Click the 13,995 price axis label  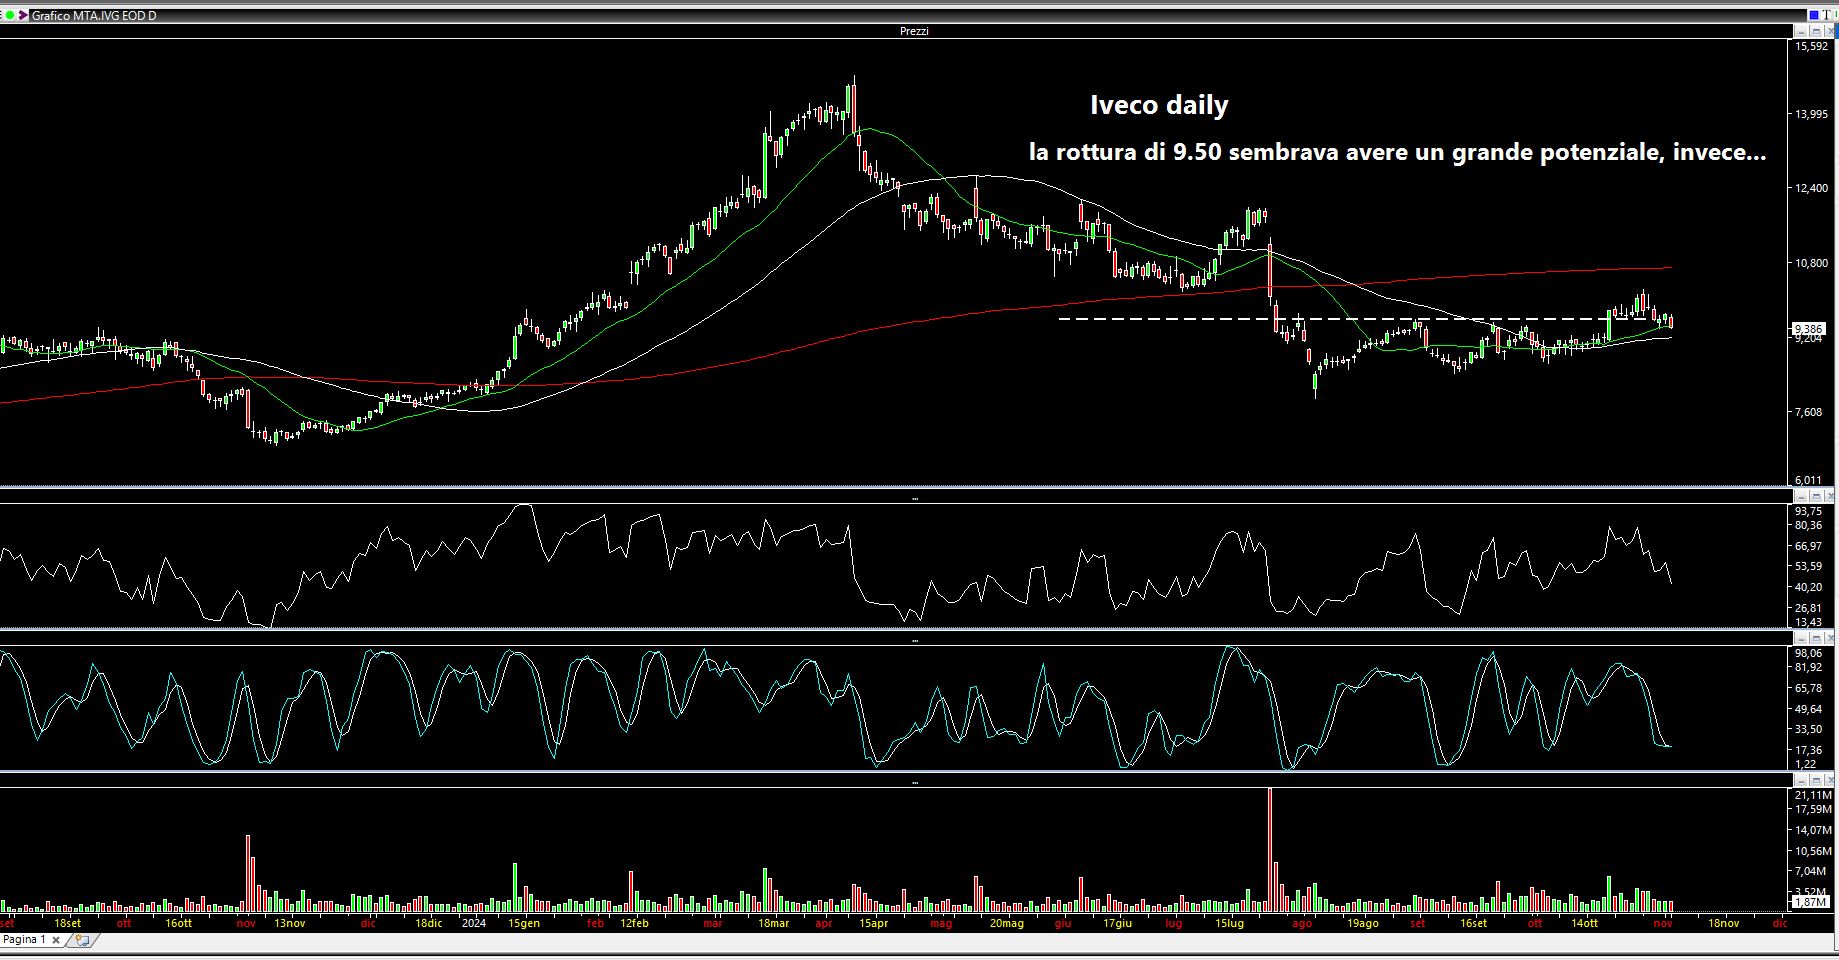click(x=1812, y=114)
